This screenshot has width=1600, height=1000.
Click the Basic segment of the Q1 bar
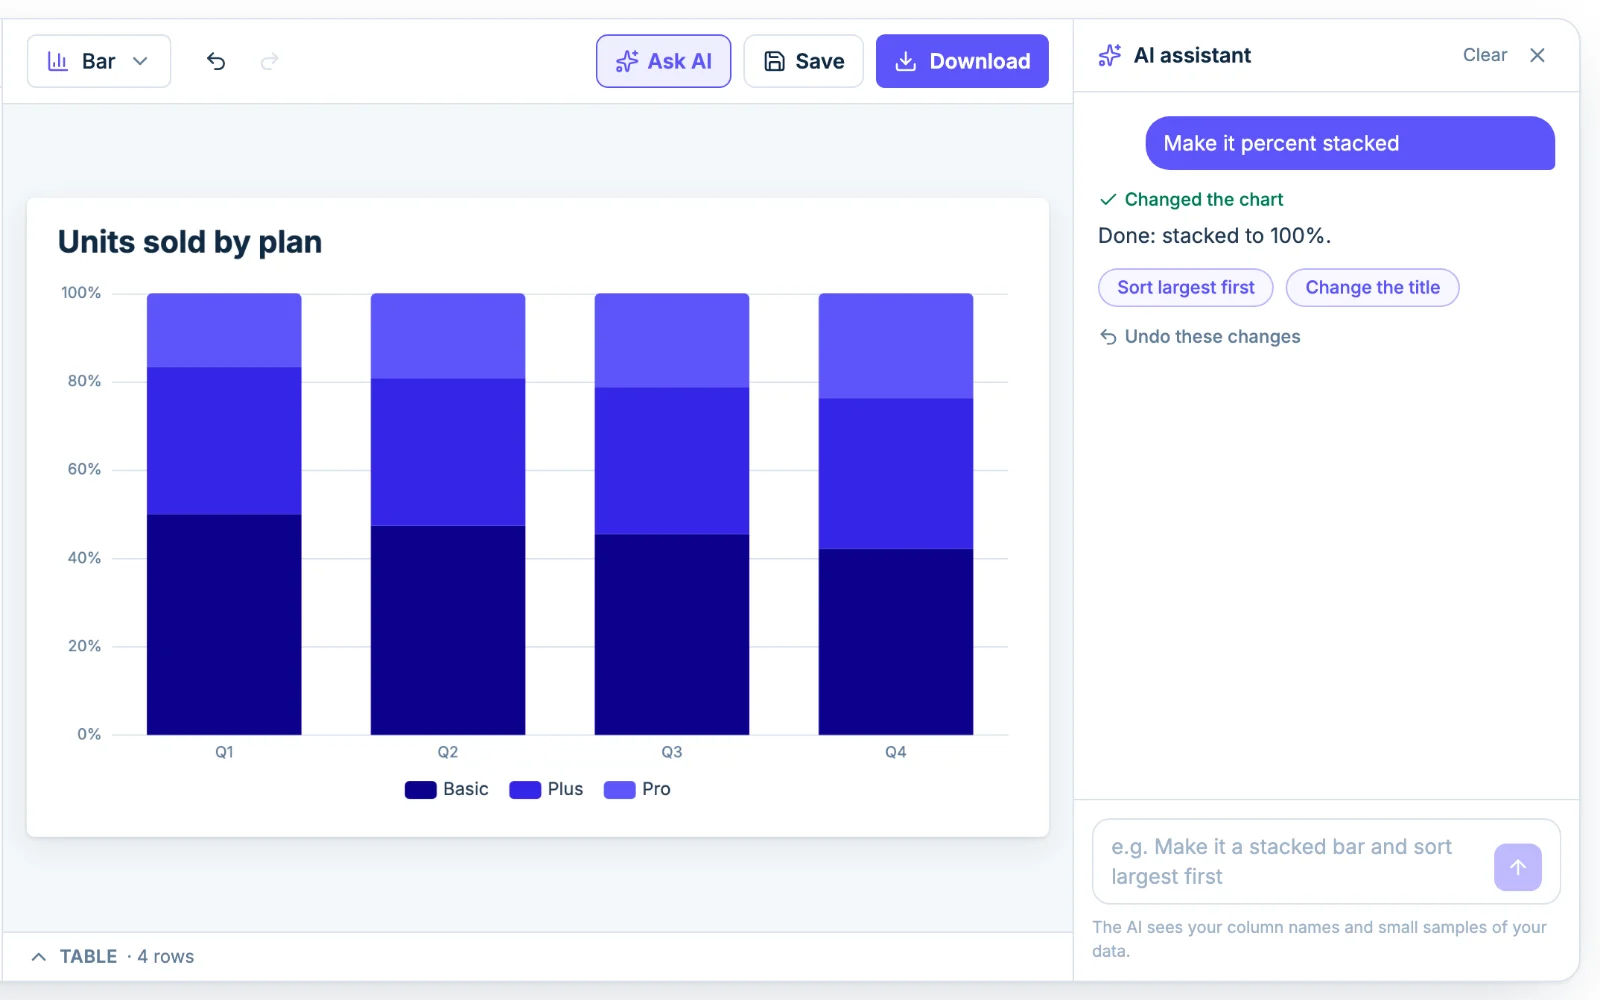[224, 625]
